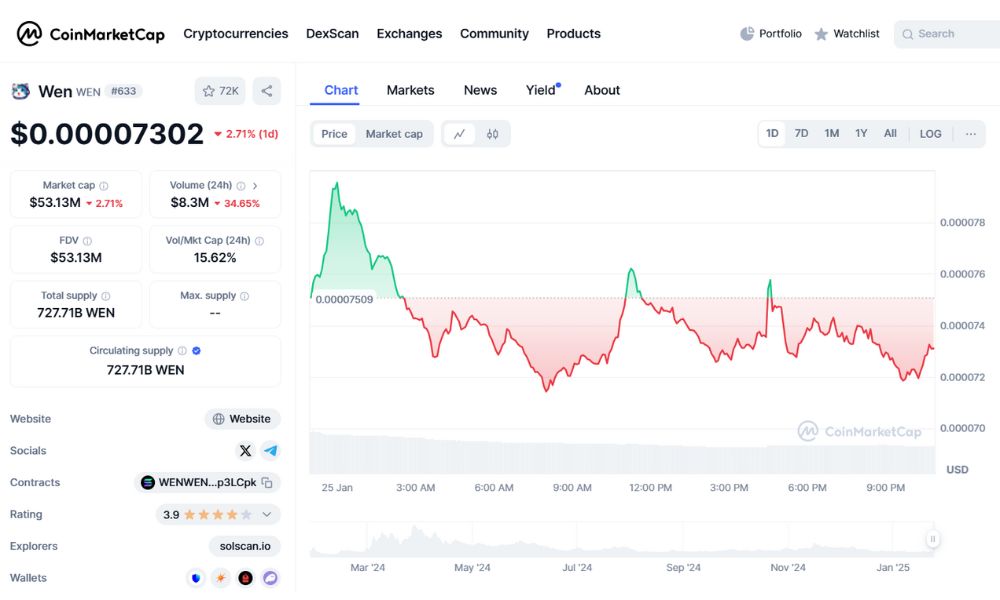Show Vol/Mkt Cap (24h) info icon
Image resolution: width=1000 pixels, height=600 pixels.
[x=260, y=241]
